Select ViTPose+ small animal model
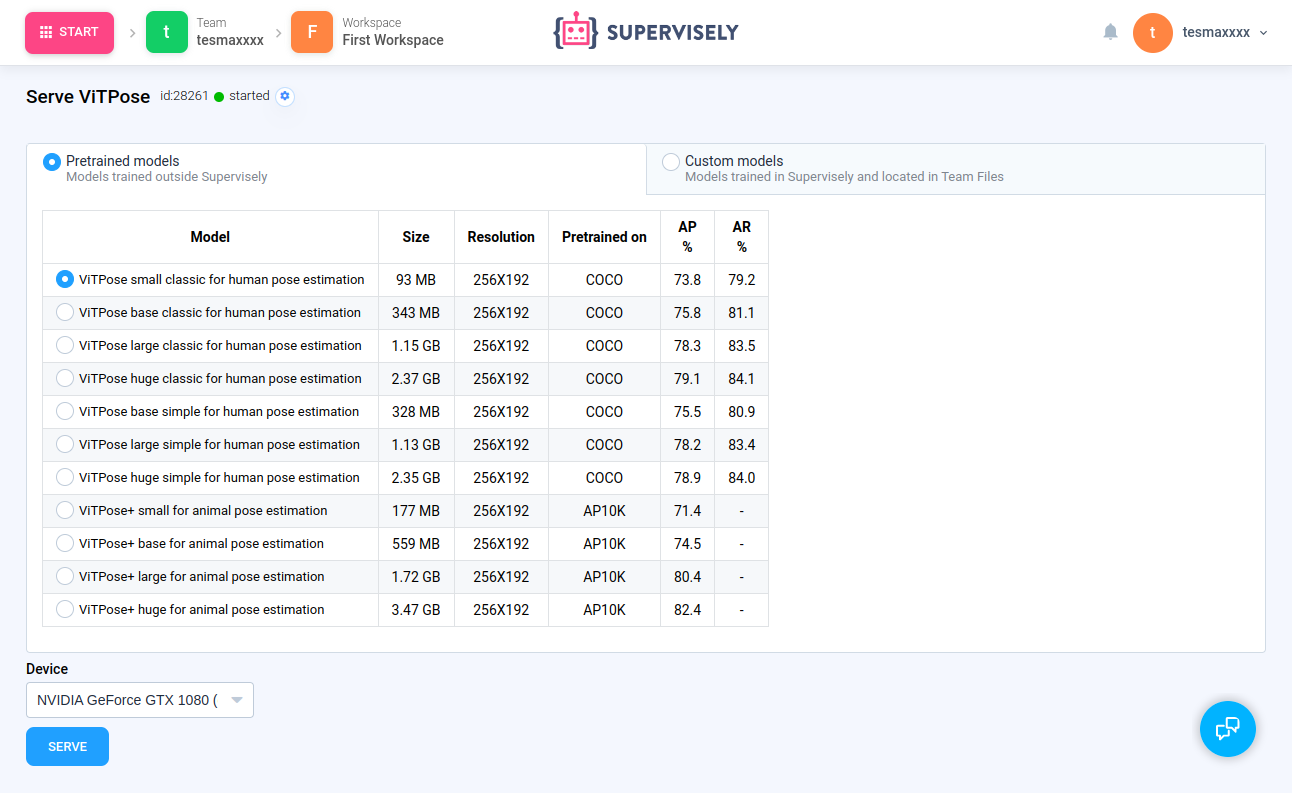 point(65,510)
